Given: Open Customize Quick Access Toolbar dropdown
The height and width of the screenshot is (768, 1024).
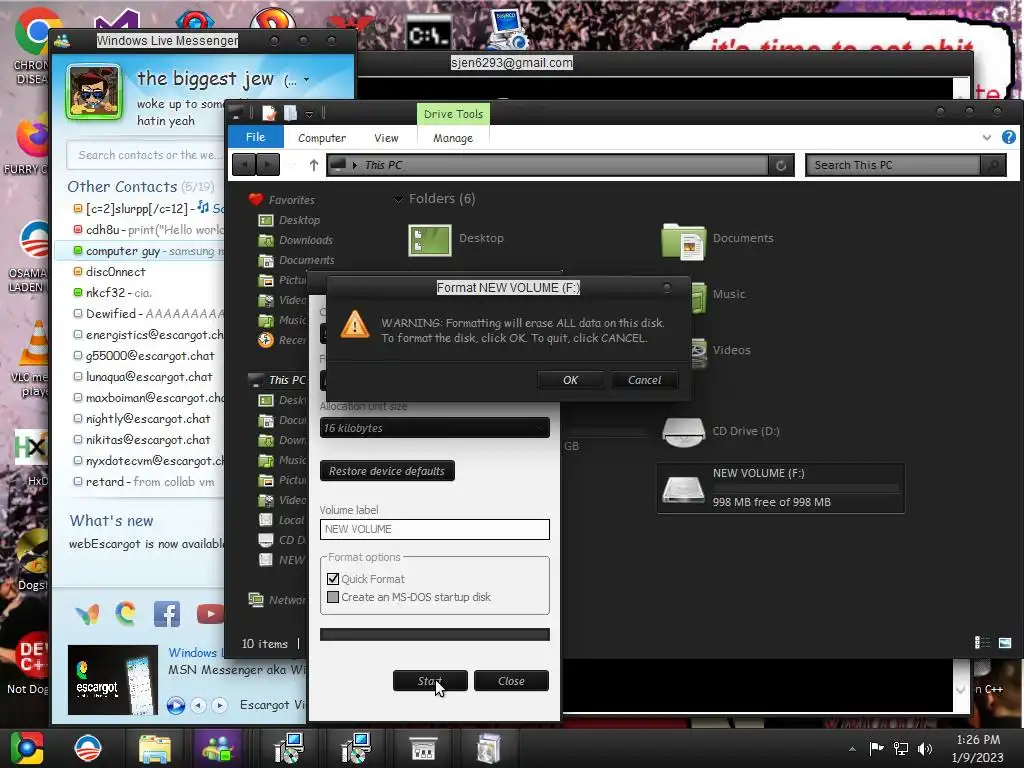Looking at the screenshot, I should pyautogui.click(x=309, y=114).
